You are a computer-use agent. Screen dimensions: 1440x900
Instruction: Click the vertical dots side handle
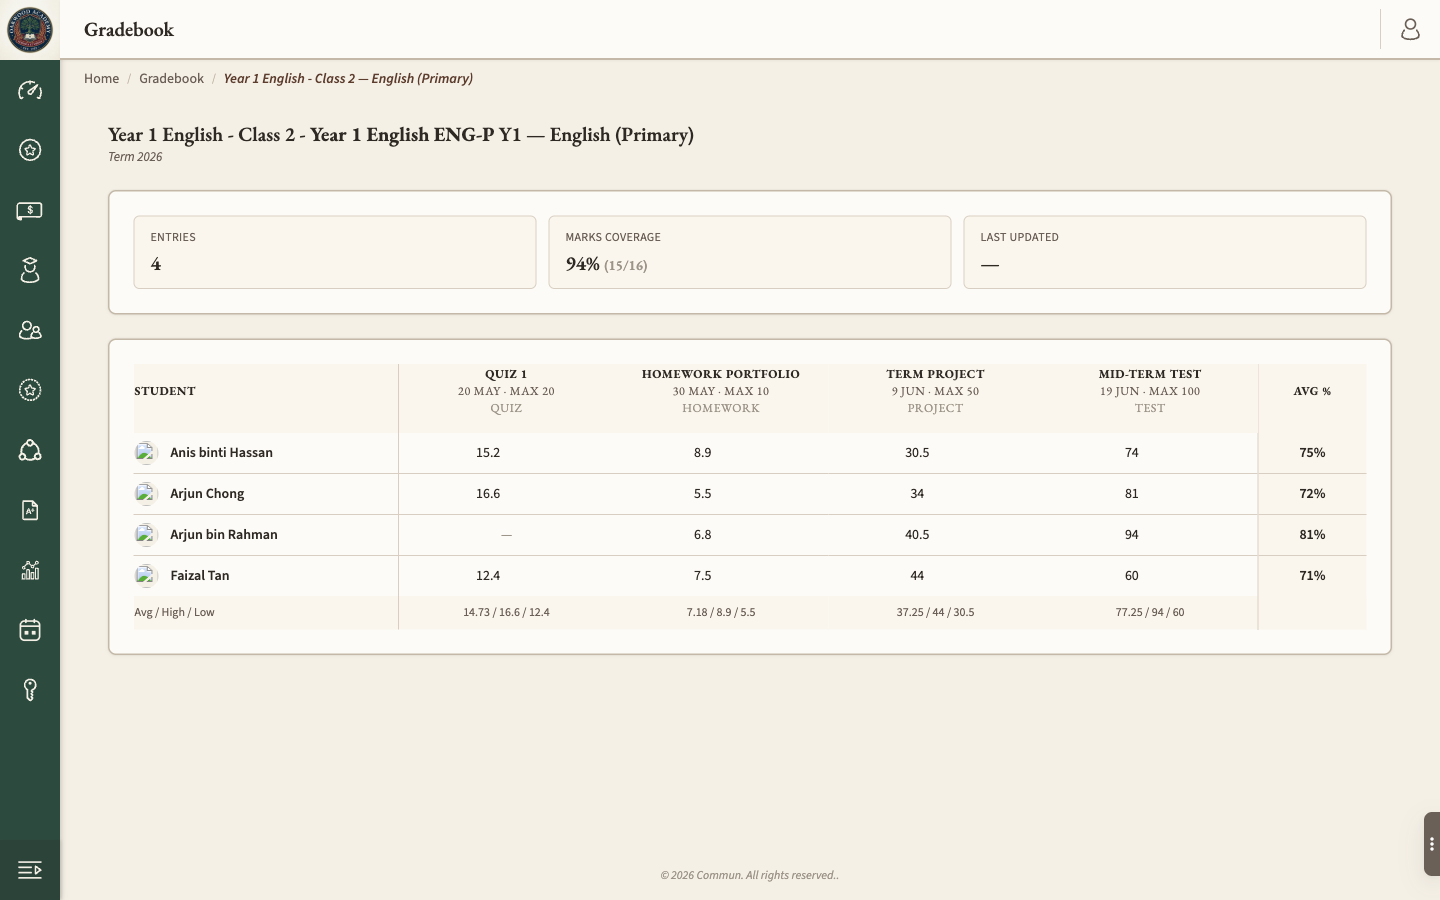click(x=1432, y=844)
